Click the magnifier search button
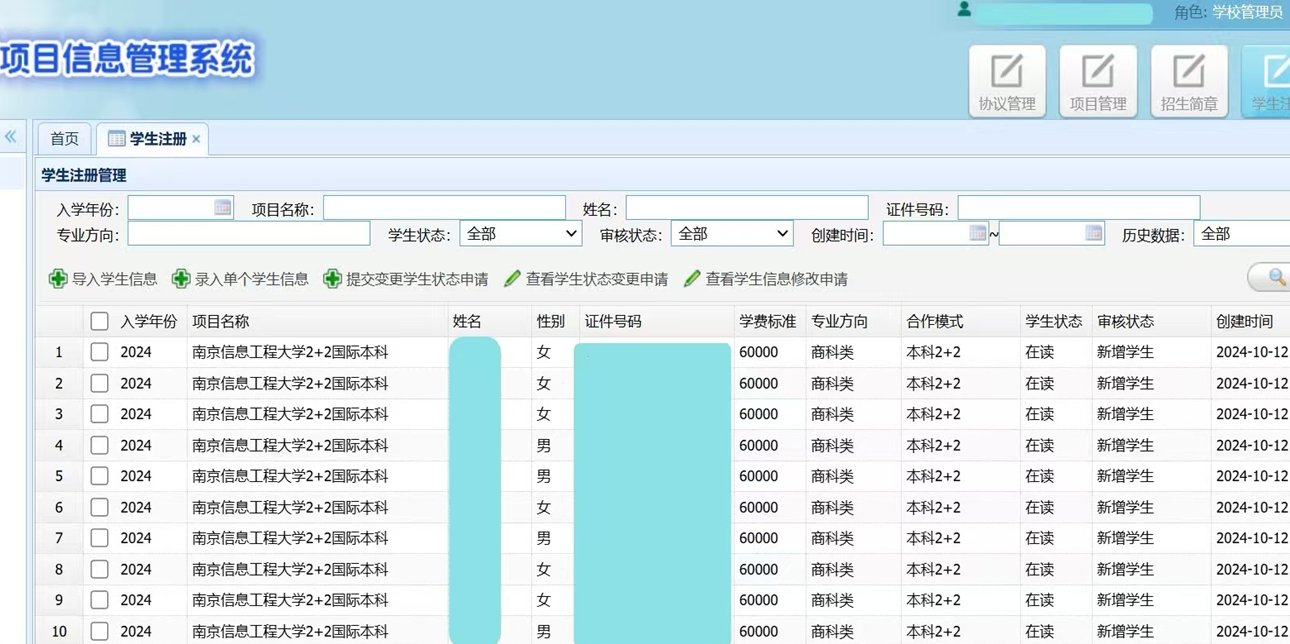Image resolution: width=1290 pixels, height=644 pixels. click(1275, 278)
